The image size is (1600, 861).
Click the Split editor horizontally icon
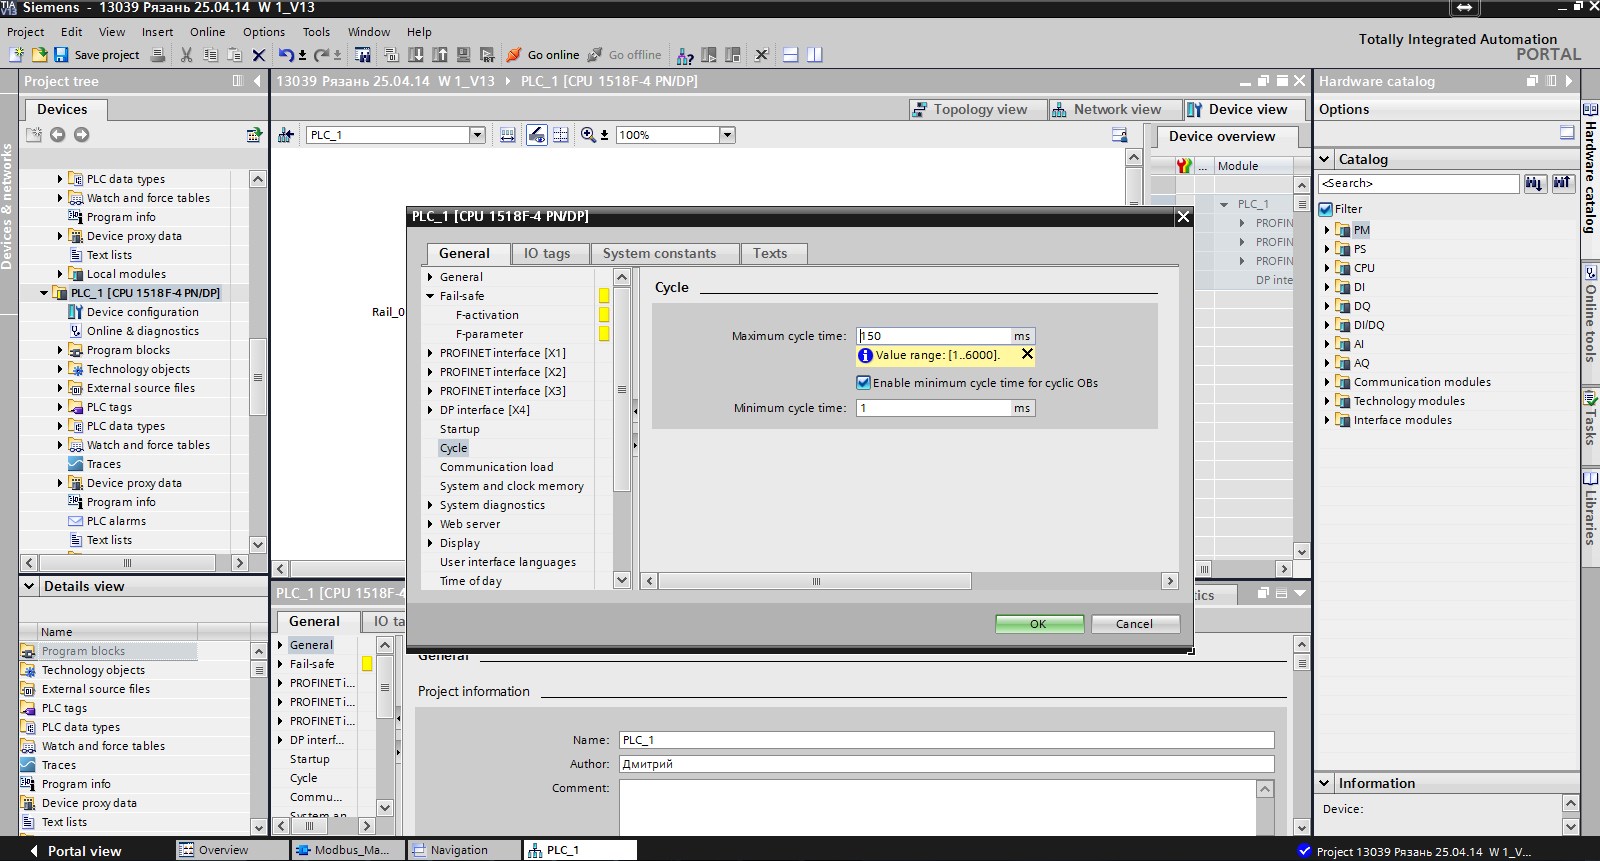click(x=790, y=55)
